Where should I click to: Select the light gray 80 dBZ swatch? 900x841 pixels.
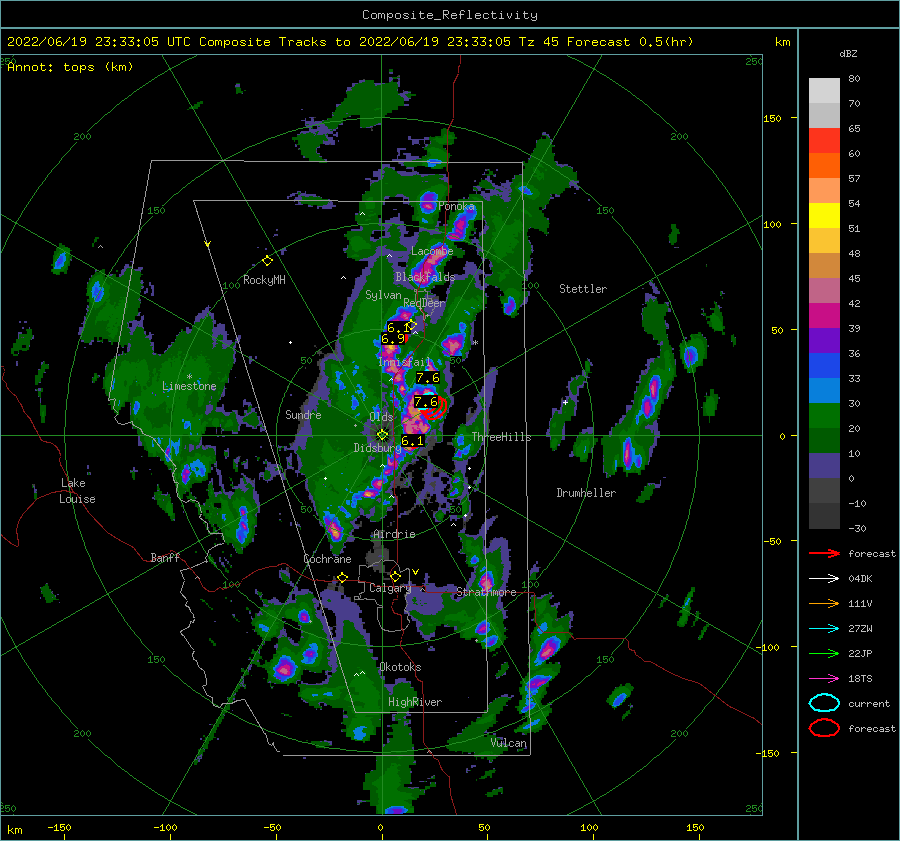(x=824, y=90)
